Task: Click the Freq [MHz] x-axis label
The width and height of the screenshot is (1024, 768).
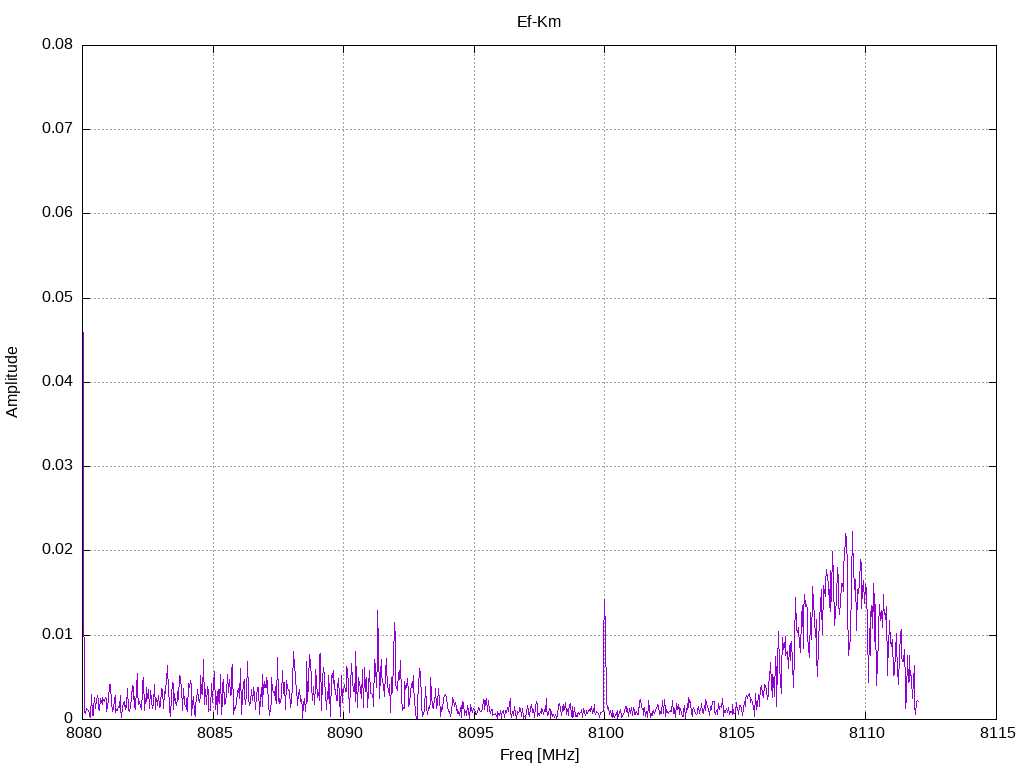Action: [x=539, y=755]
